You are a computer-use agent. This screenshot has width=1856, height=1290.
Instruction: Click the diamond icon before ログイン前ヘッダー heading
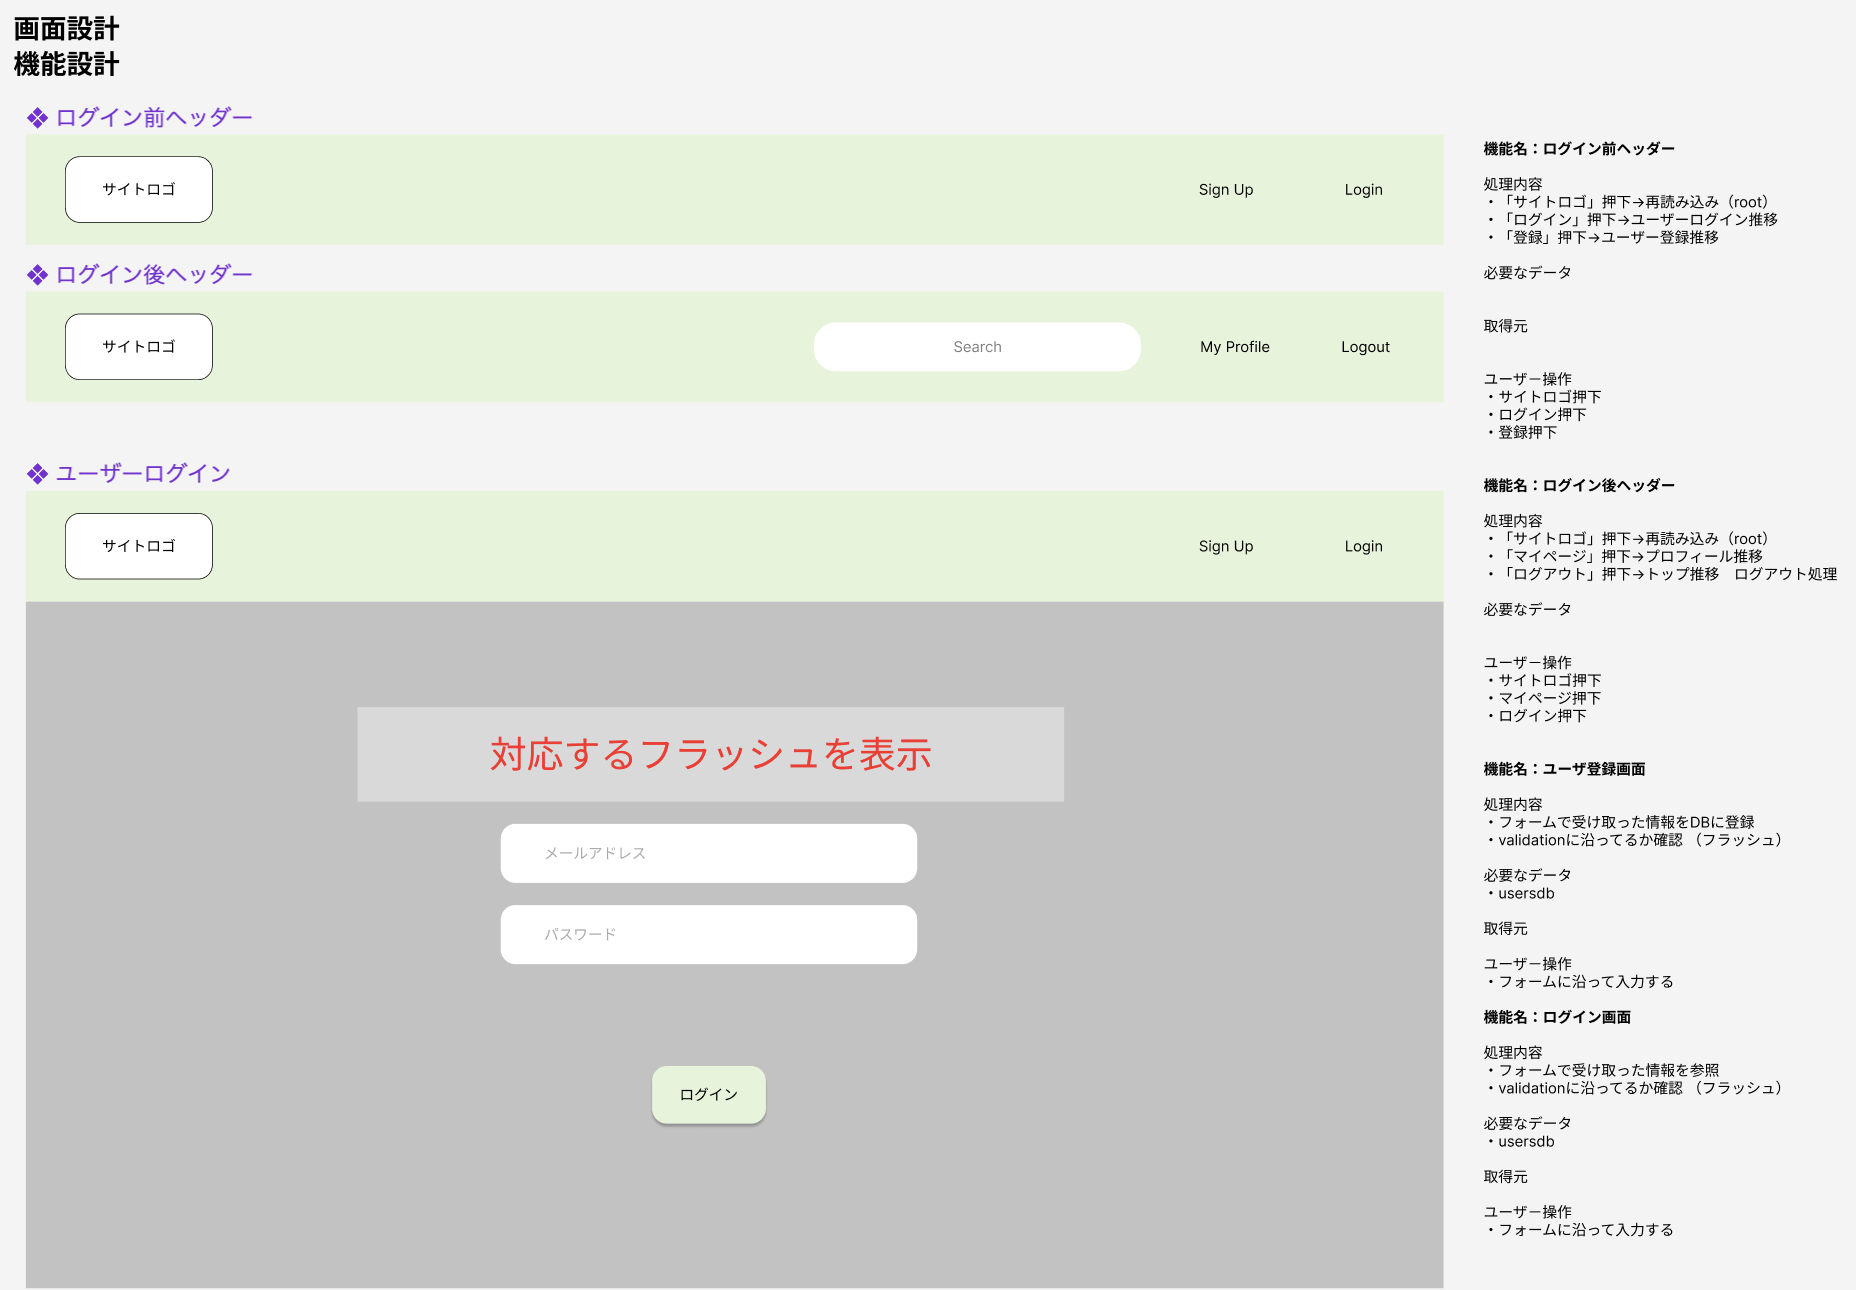[x=37, y=117]
